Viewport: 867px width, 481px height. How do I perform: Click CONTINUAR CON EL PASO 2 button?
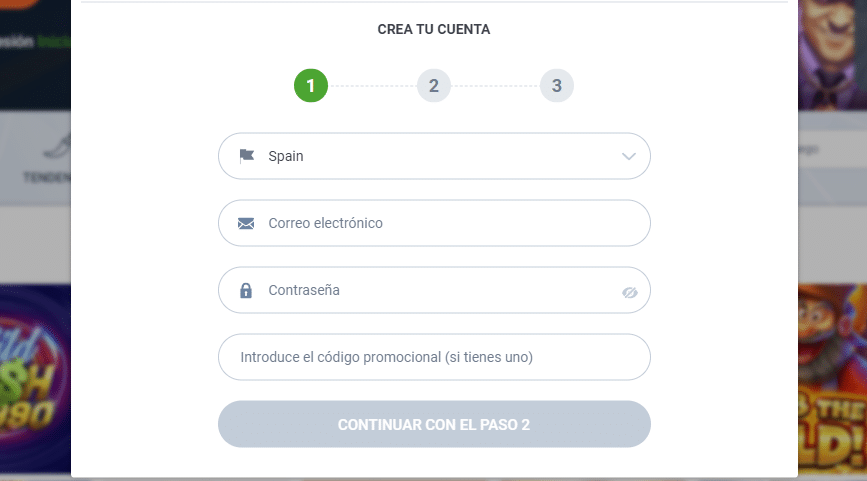[x=434, y=424]
